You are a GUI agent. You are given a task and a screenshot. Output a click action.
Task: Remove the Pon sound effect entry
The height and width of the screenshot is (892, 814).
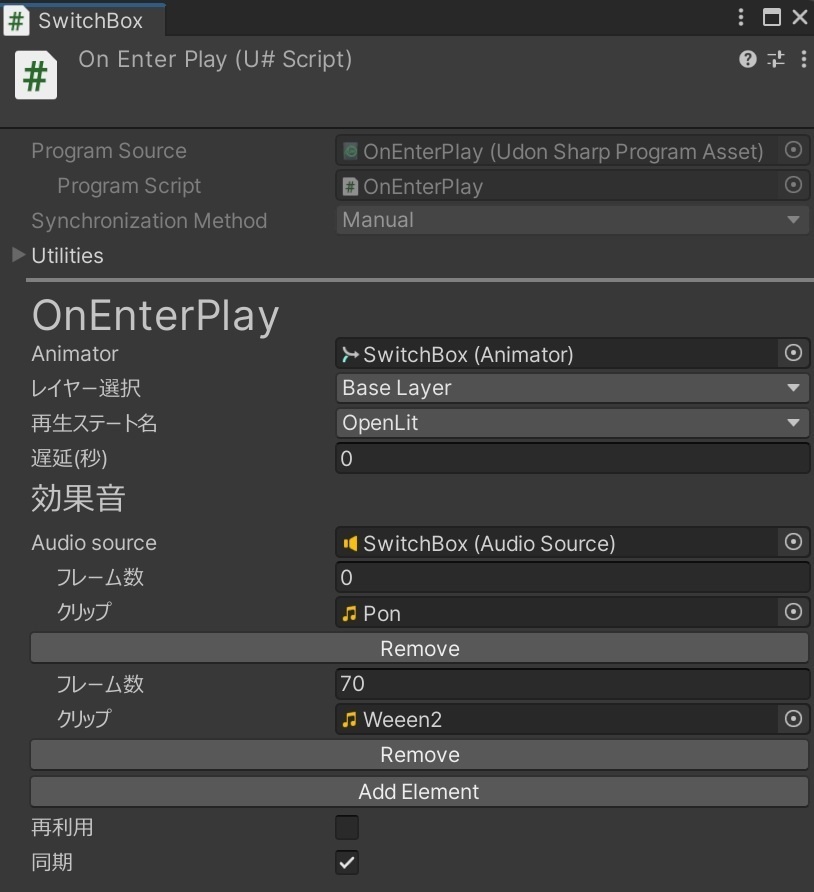(x=419, y=648)
